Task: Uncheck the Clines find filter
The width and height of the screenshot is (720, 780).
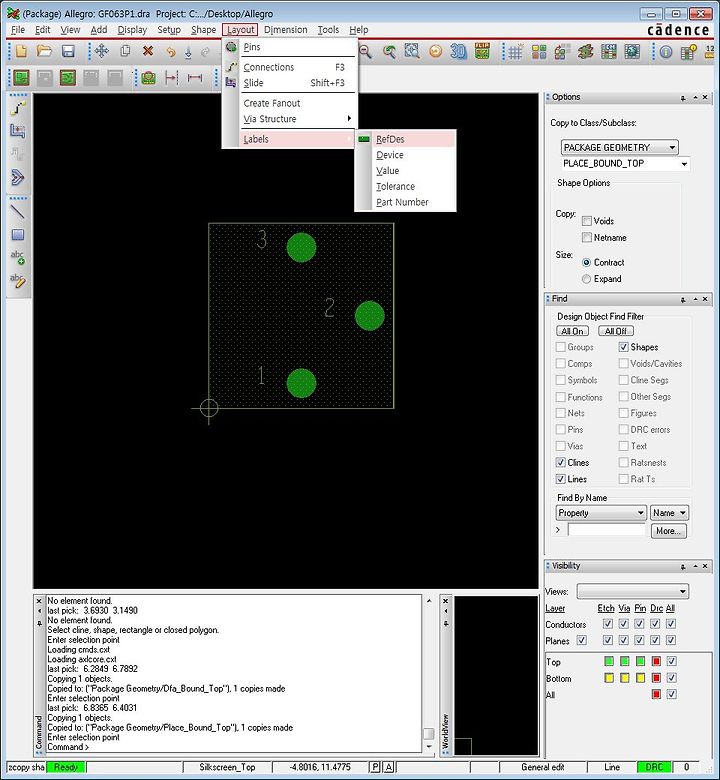Action: (560, 462)
